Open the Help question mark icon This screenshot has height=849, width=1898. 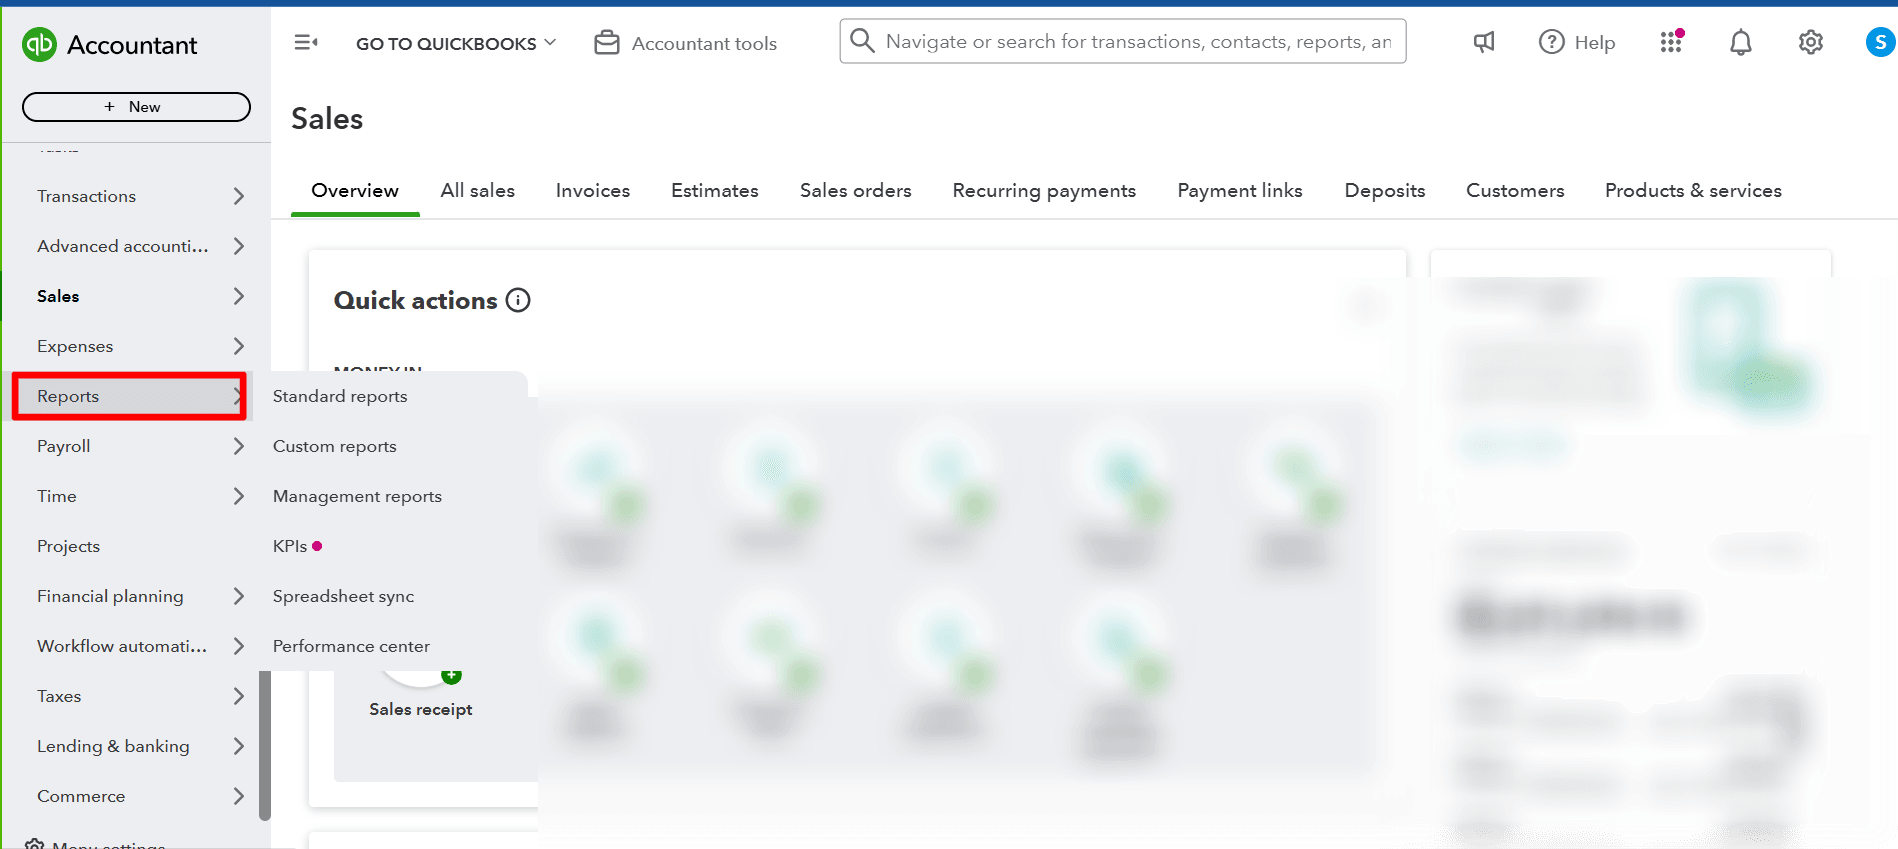pos(1551,42)
